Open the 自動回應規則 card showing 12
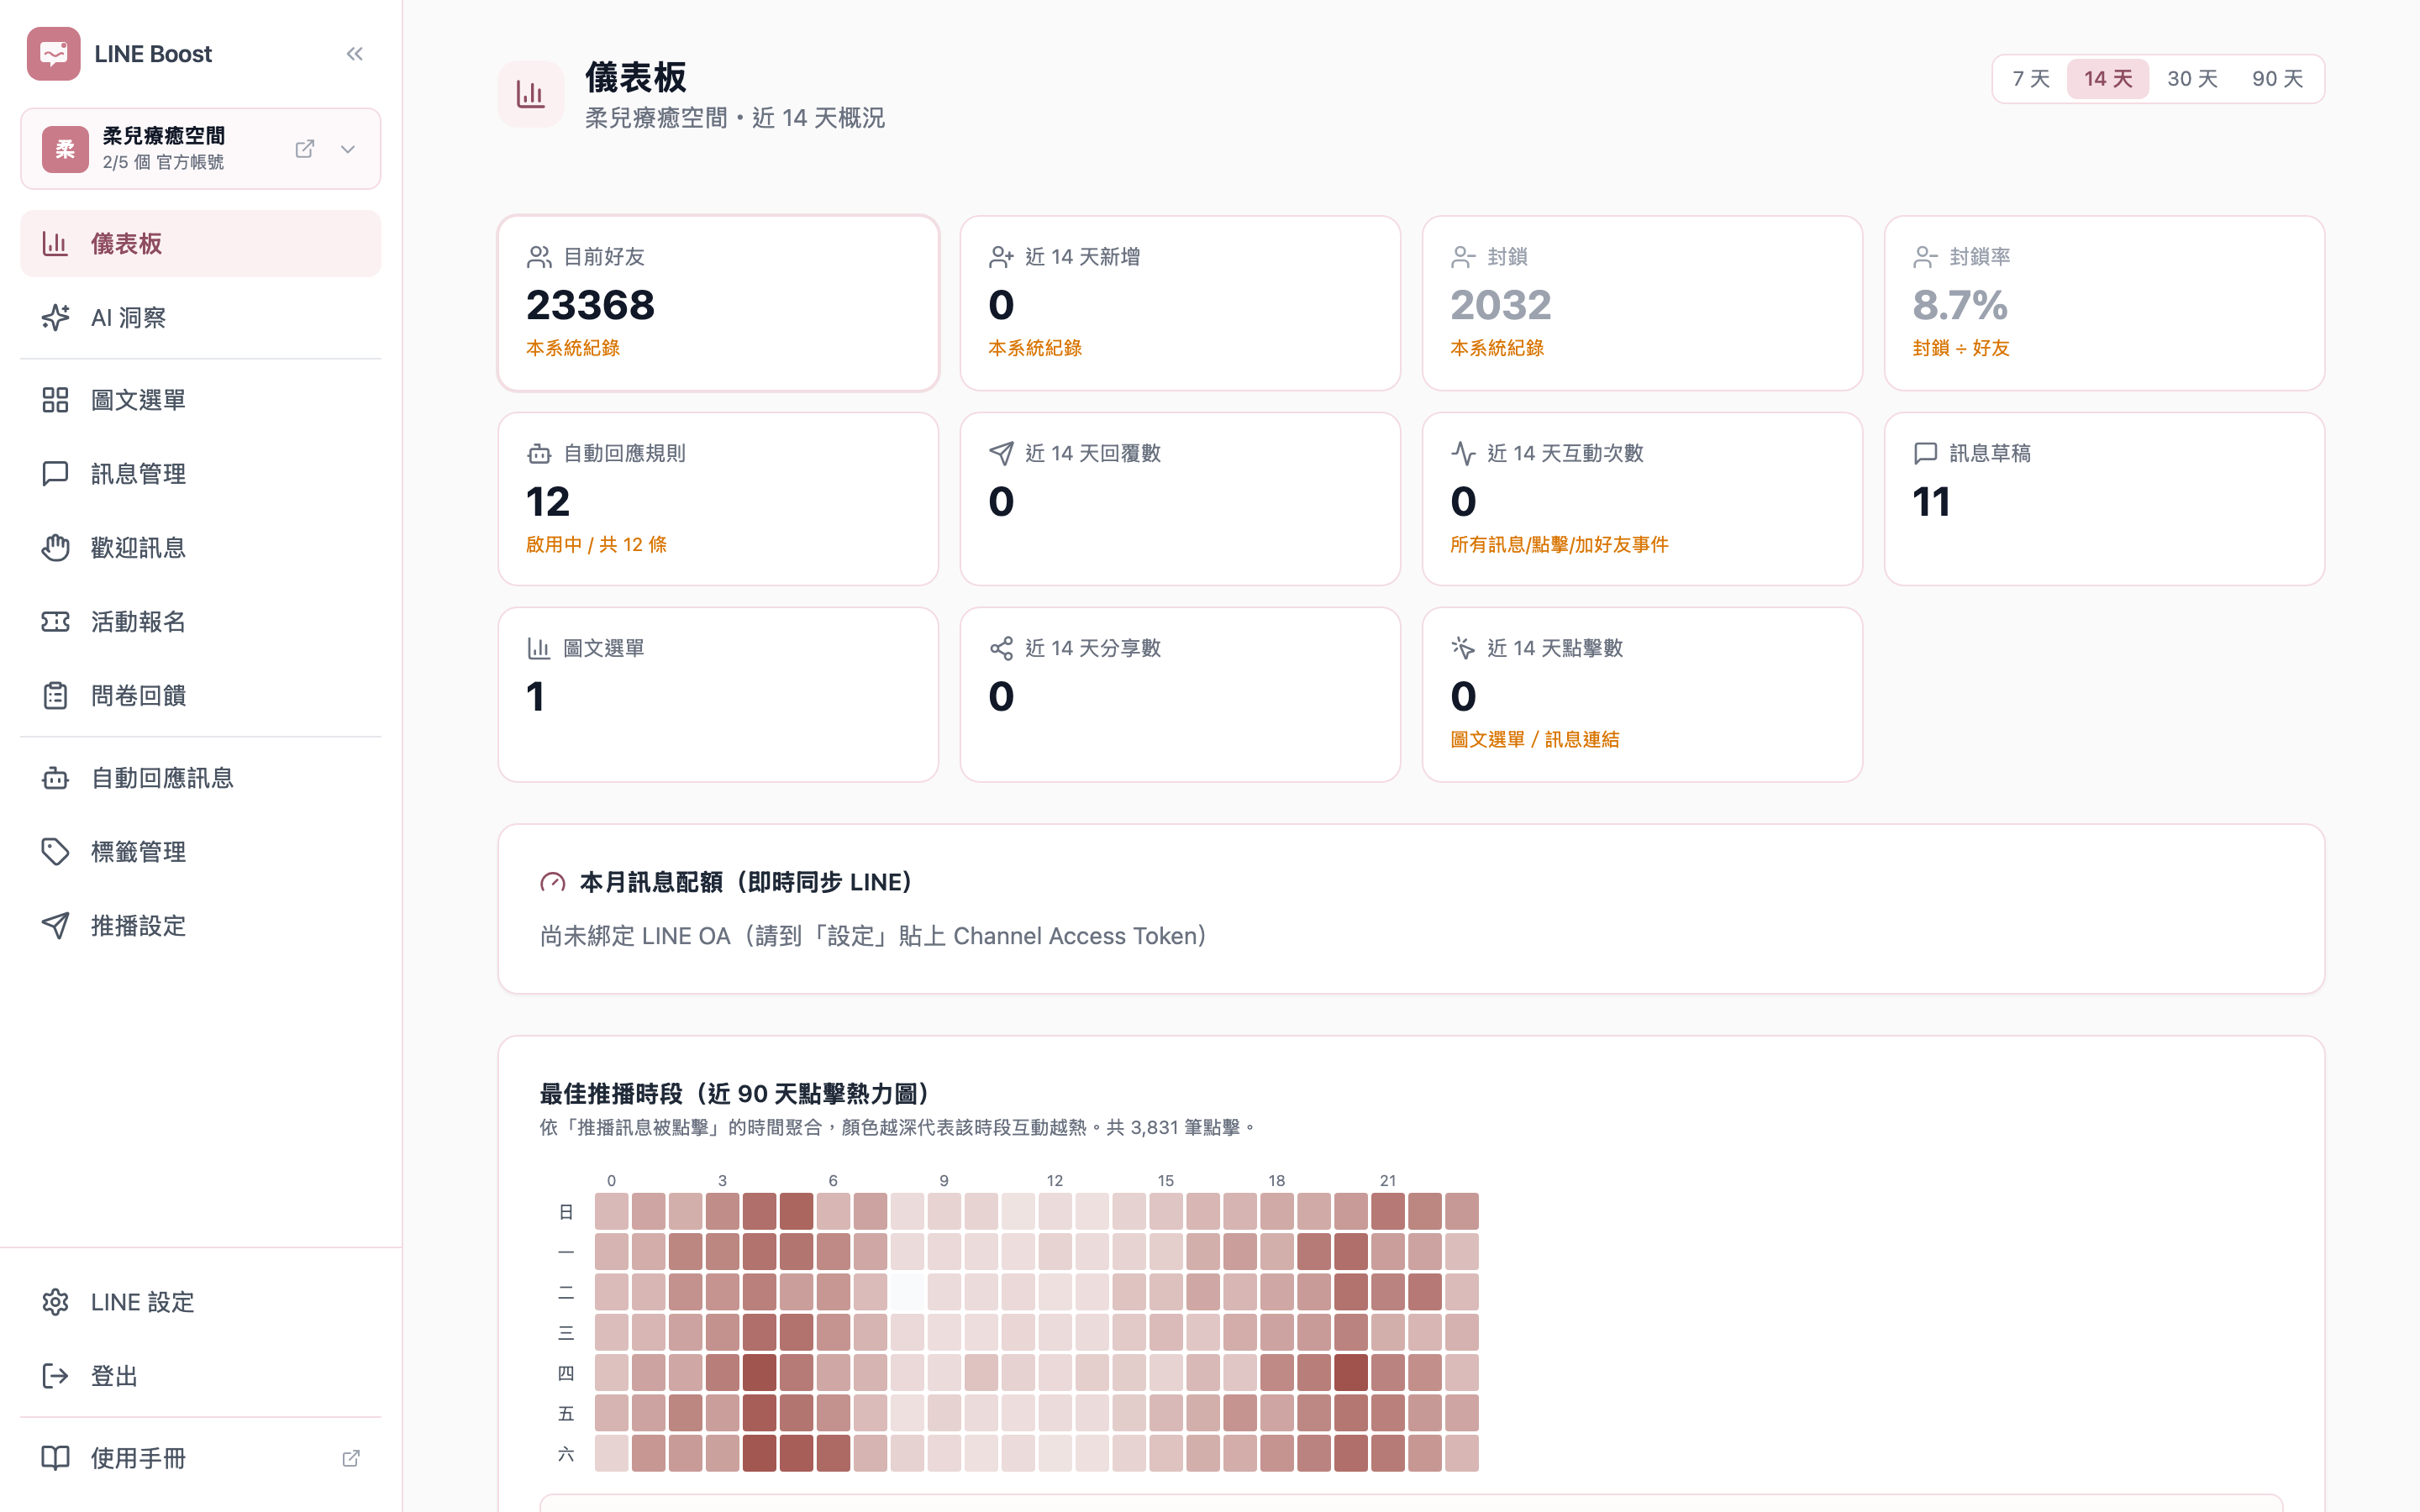This screenshot has height=1512, width=2420. point(718,499)
